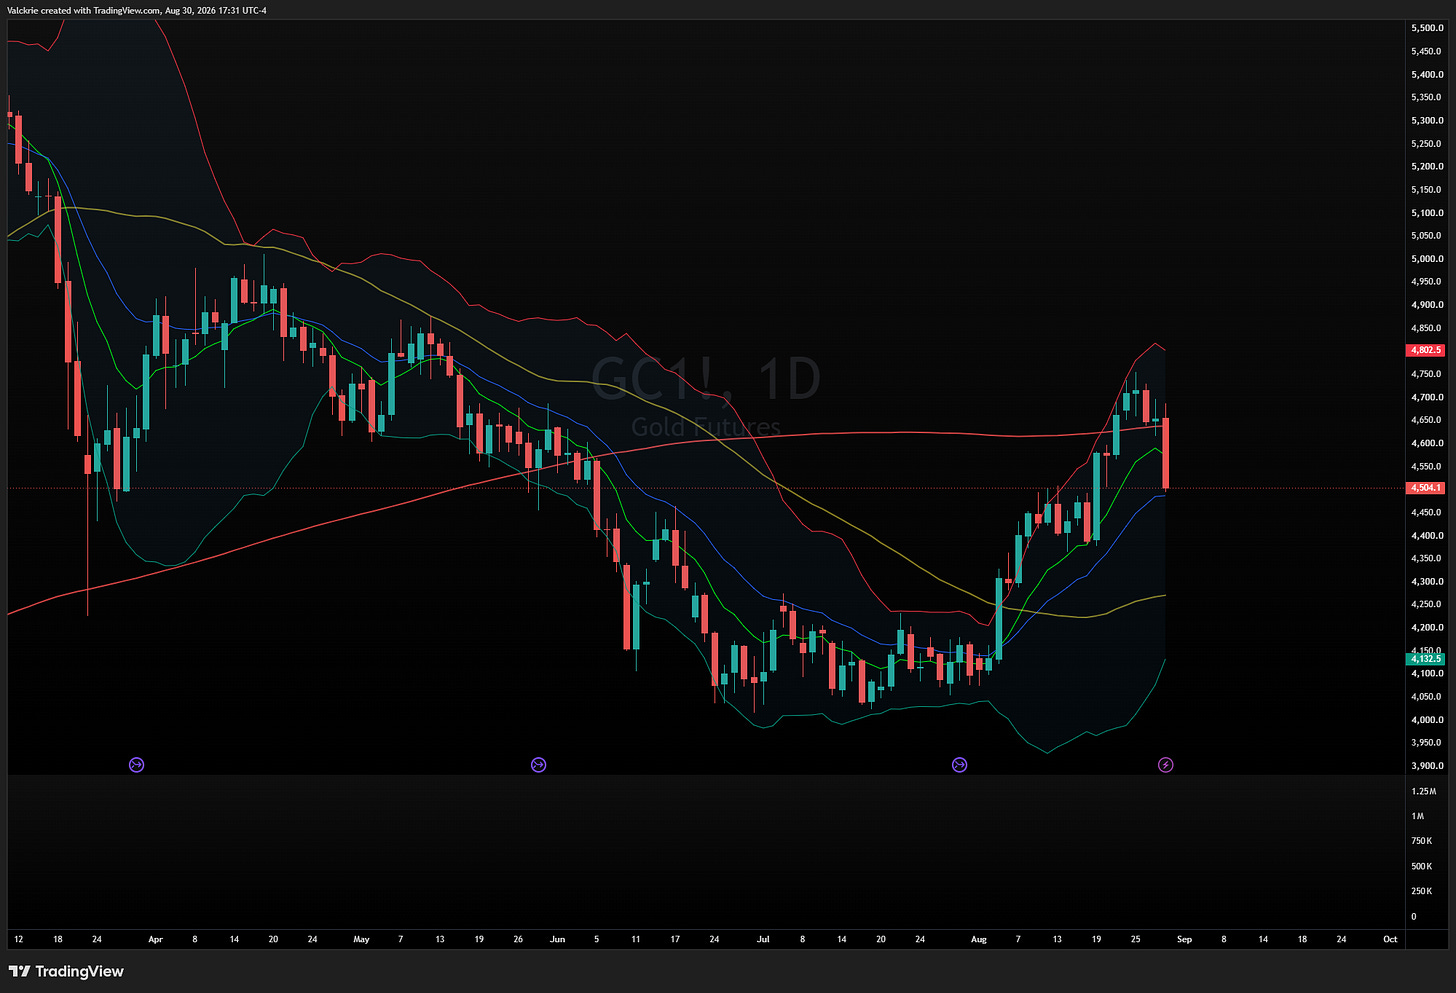Click the May label on the time axis
The height and width of the screenshot is (993, 1456).
362,940
